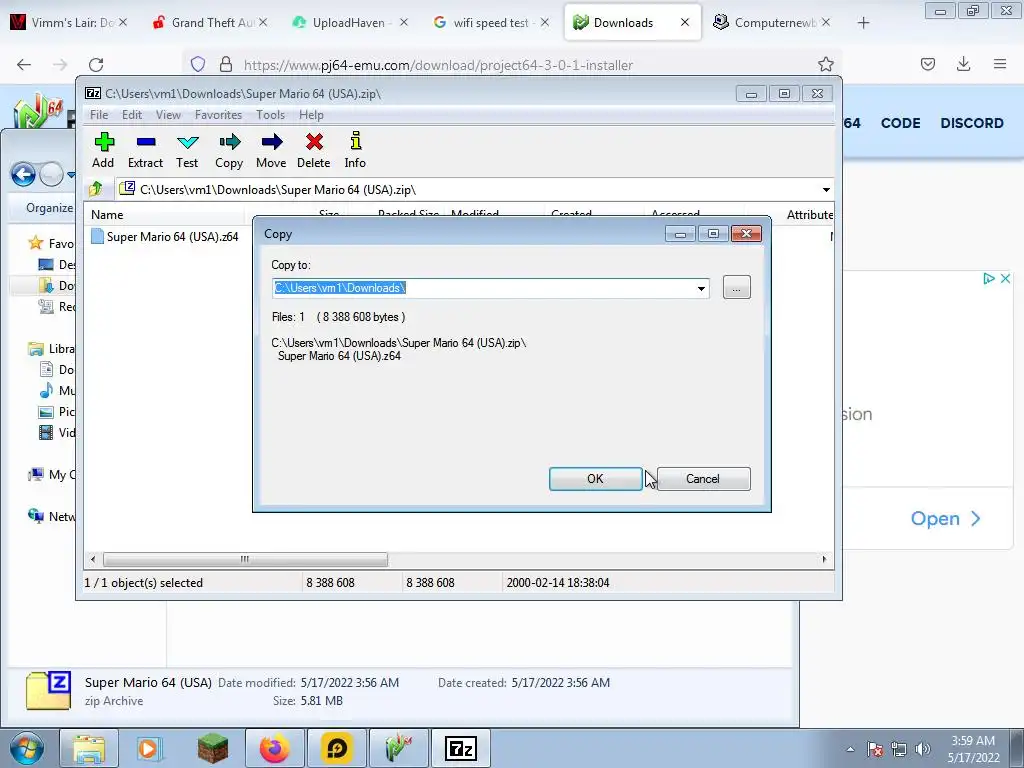Image resolution: width=1024 pixels, height=768 pixels.
Task: Switch to the wifi speed test tab
Action: pyautogui.click(x=491, y=23)
